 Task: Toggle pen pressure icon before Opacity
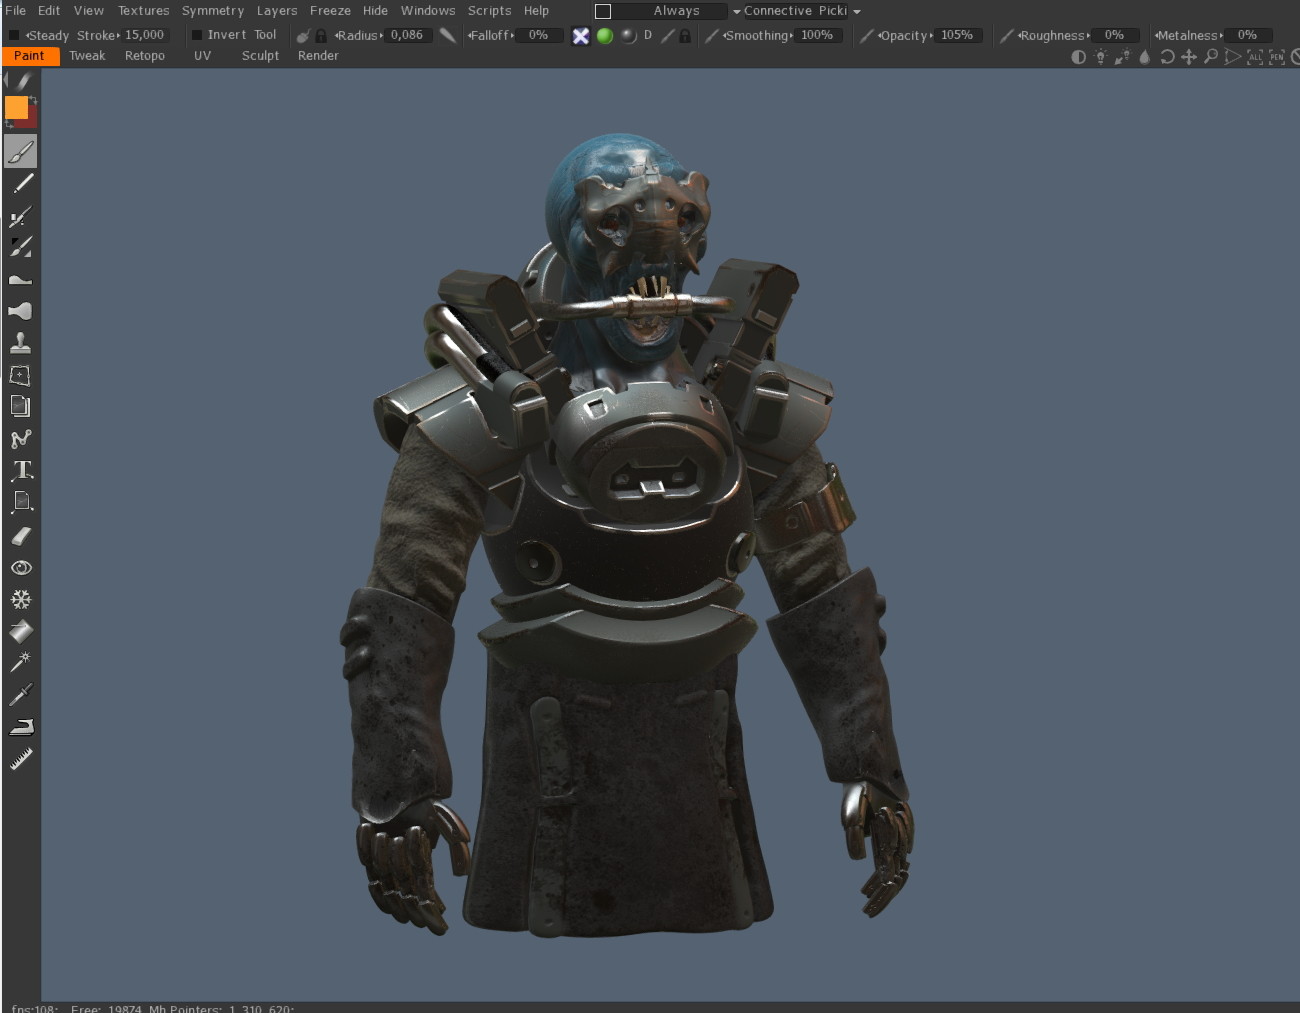[x=866, y=36]
